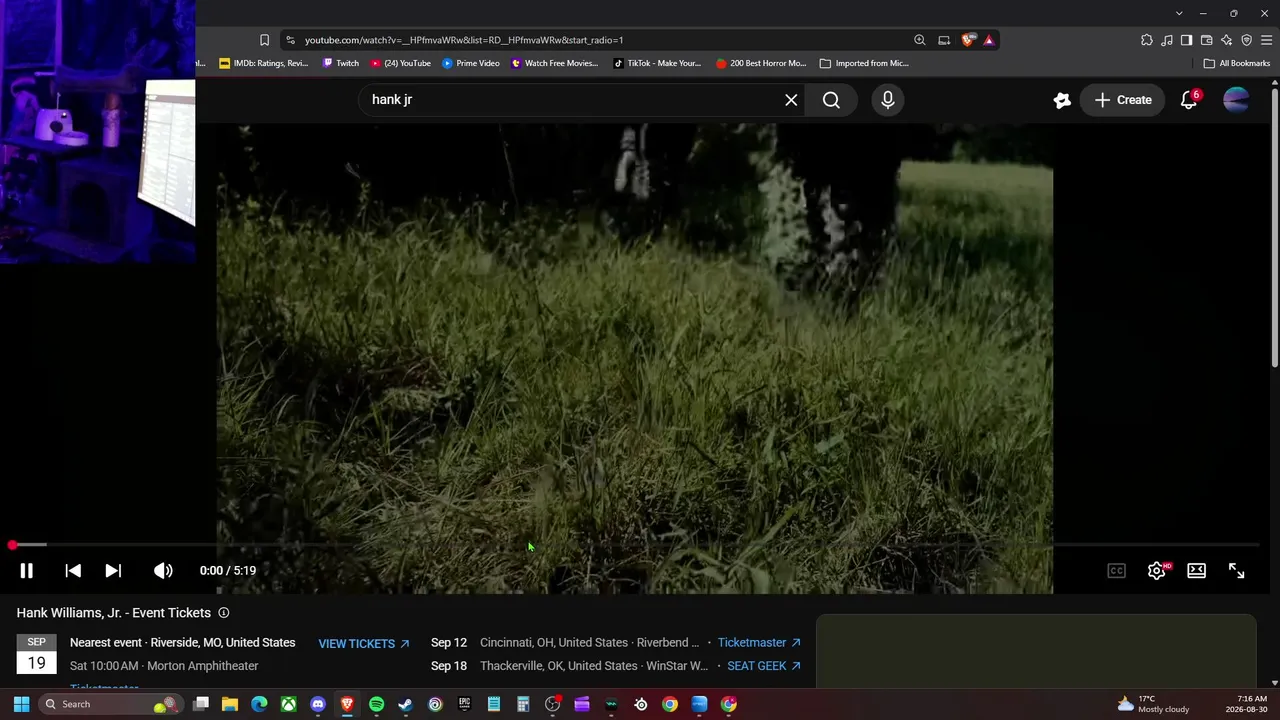
Task: Open the browser main hamburger menu
Action: pos(1266,40)
